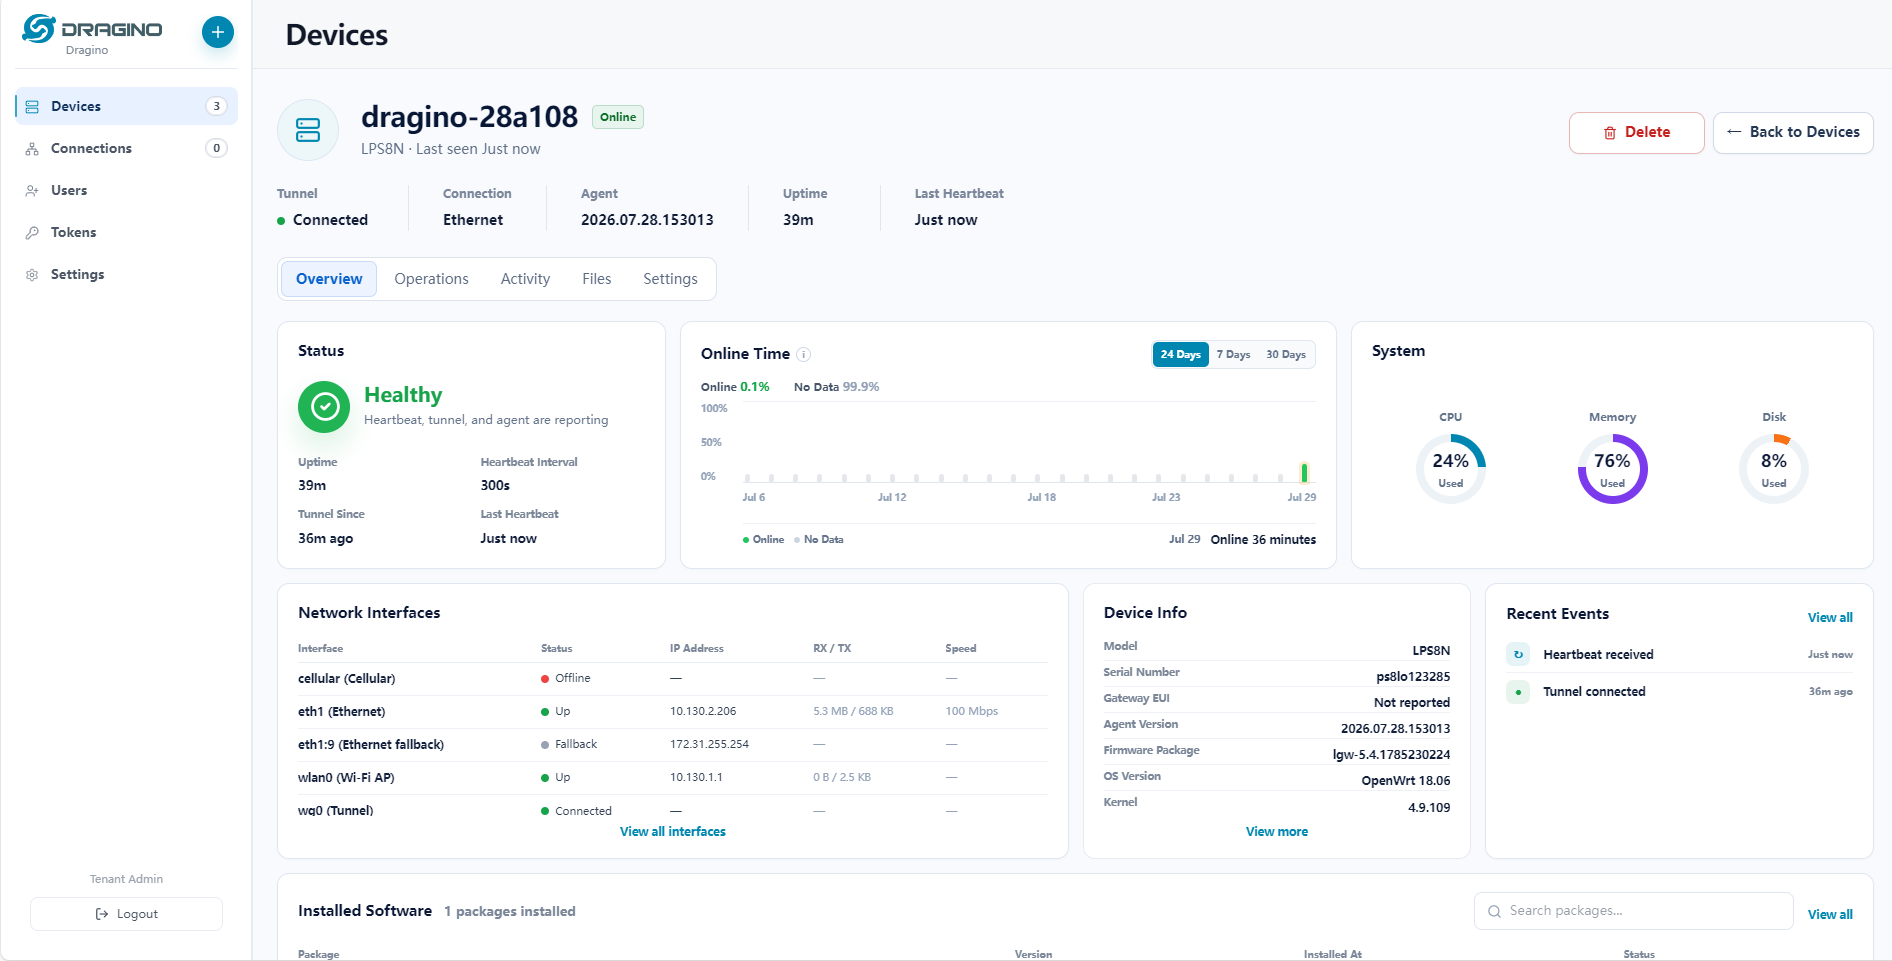Click the Users sidebar icon
This screenshot has width=1892, height=961.
coord(32,190)
